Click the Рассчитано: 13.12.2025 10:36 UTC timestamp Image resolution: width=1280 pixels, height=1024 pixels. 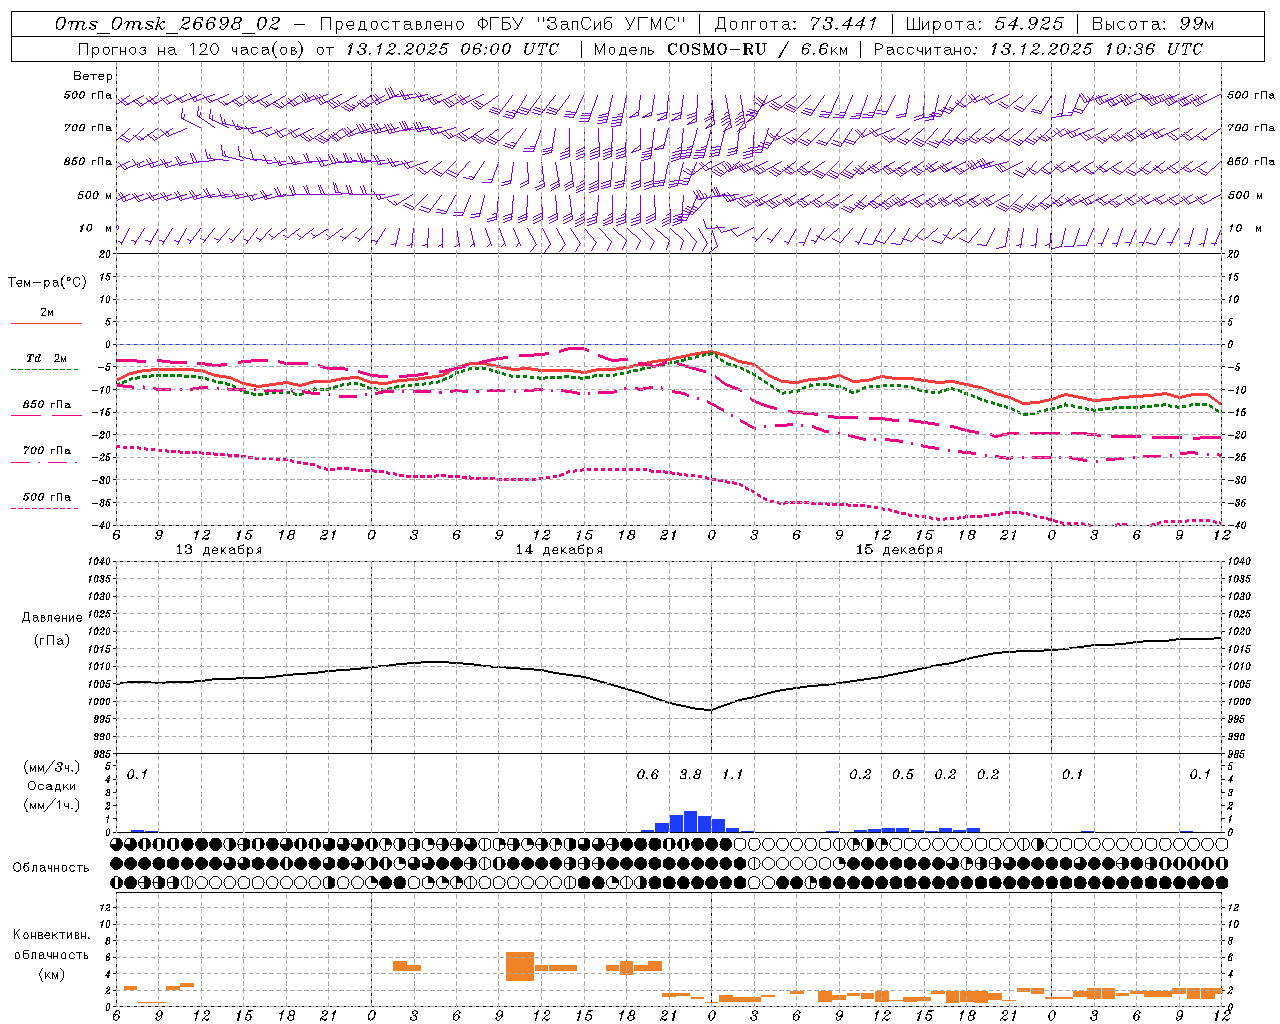click(x=1038, y=48)
